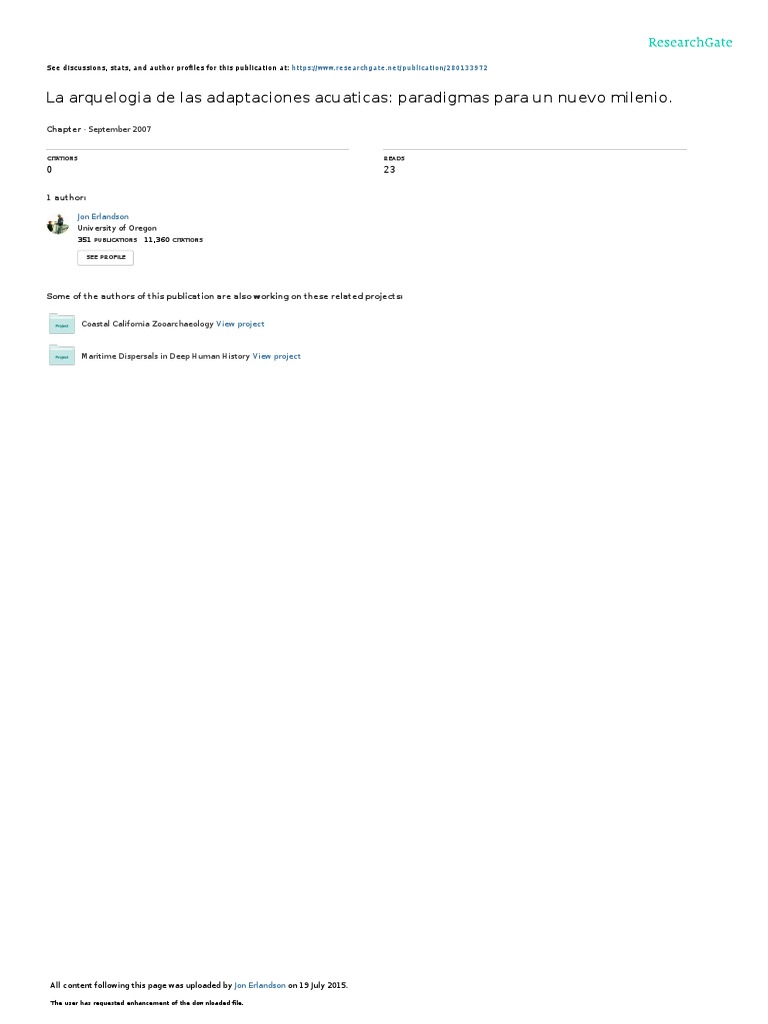
Task: Click the SEE PROFILE button
Action: pos(105,257)
